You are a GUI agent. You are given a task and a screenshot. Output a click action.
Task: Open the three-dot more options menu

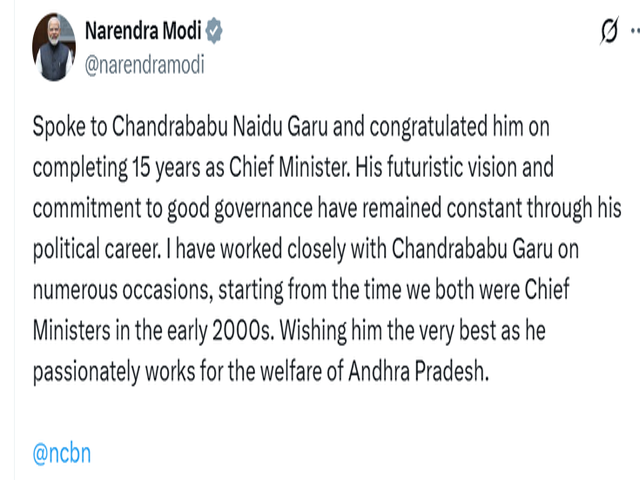click(632, 33)
